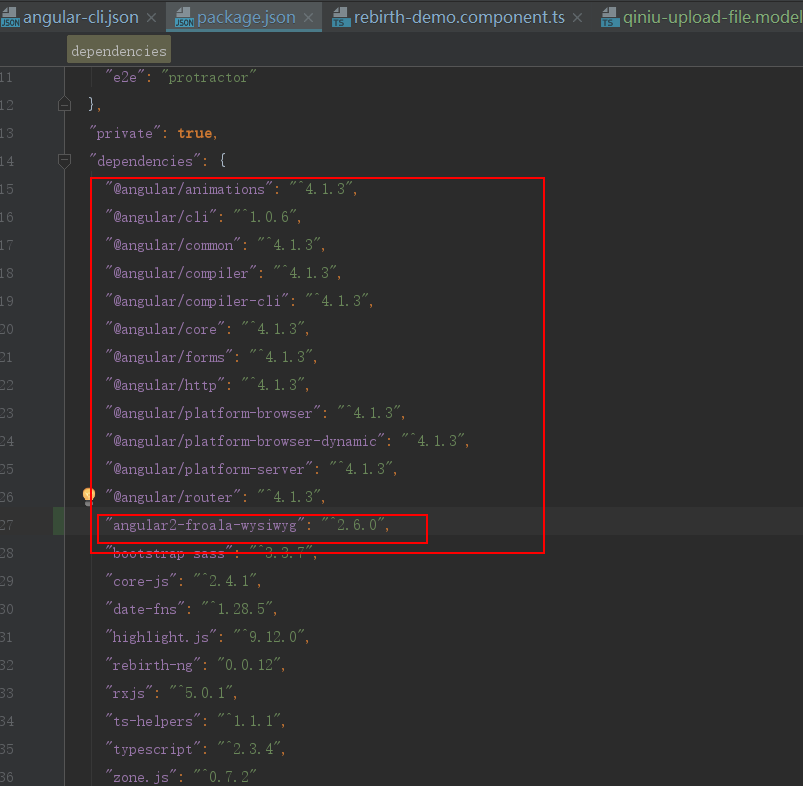This screenshot has height=786, width=803.
Task: Click the fold marker next to line 12
Action: 64,103
